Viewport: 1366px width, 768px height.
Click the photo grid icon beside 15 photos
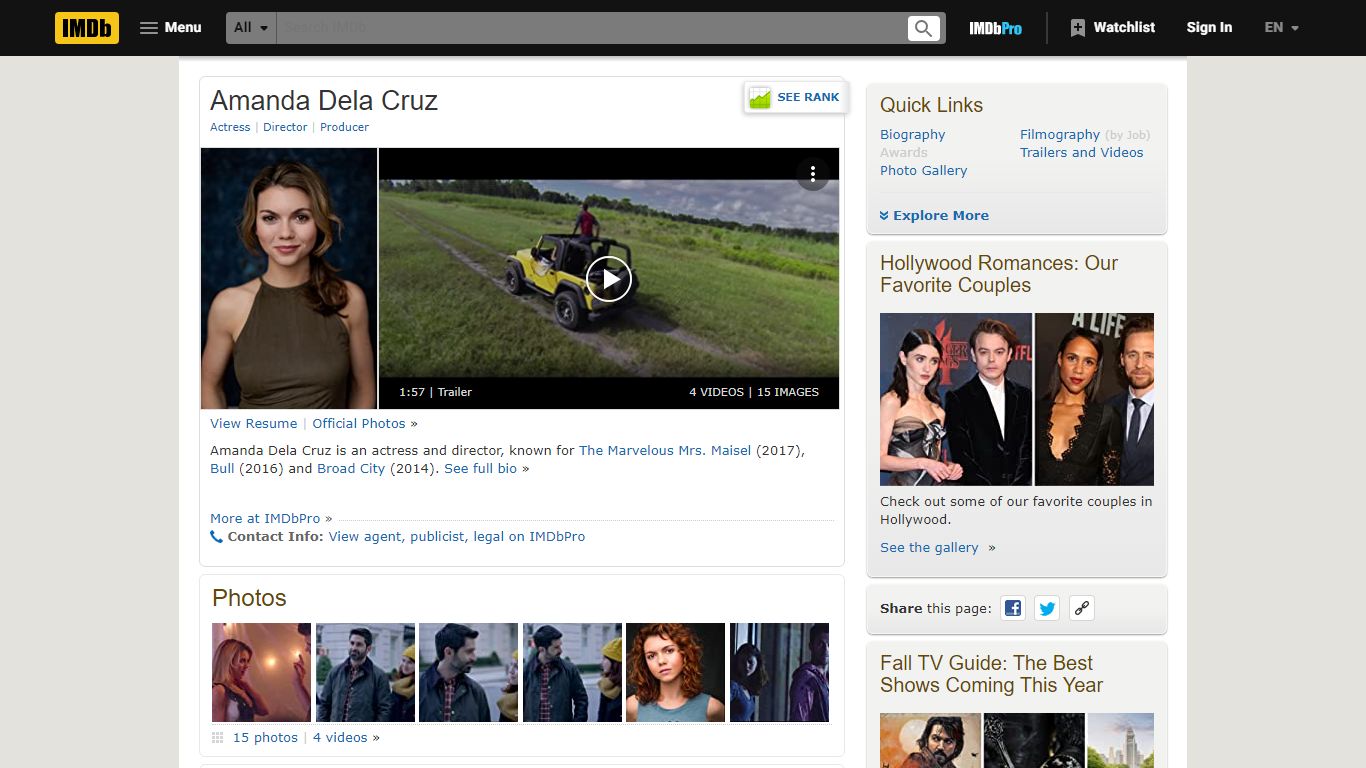coord(218,738)
